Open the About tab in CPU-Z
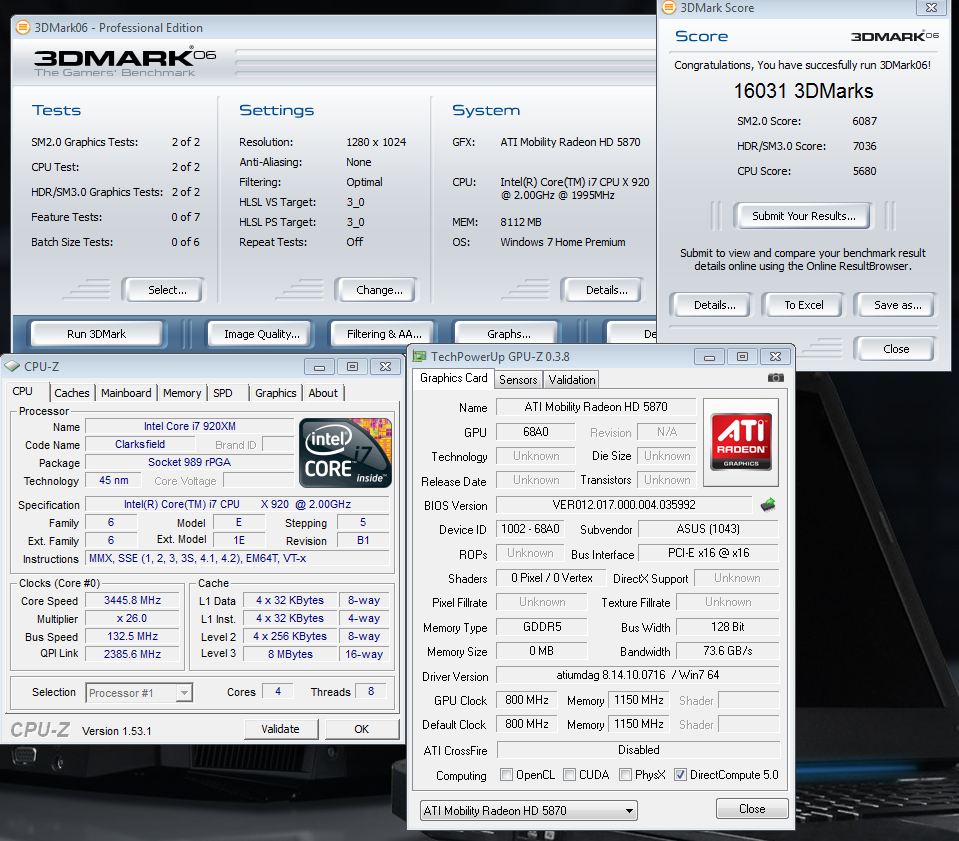 pos(323,393)
